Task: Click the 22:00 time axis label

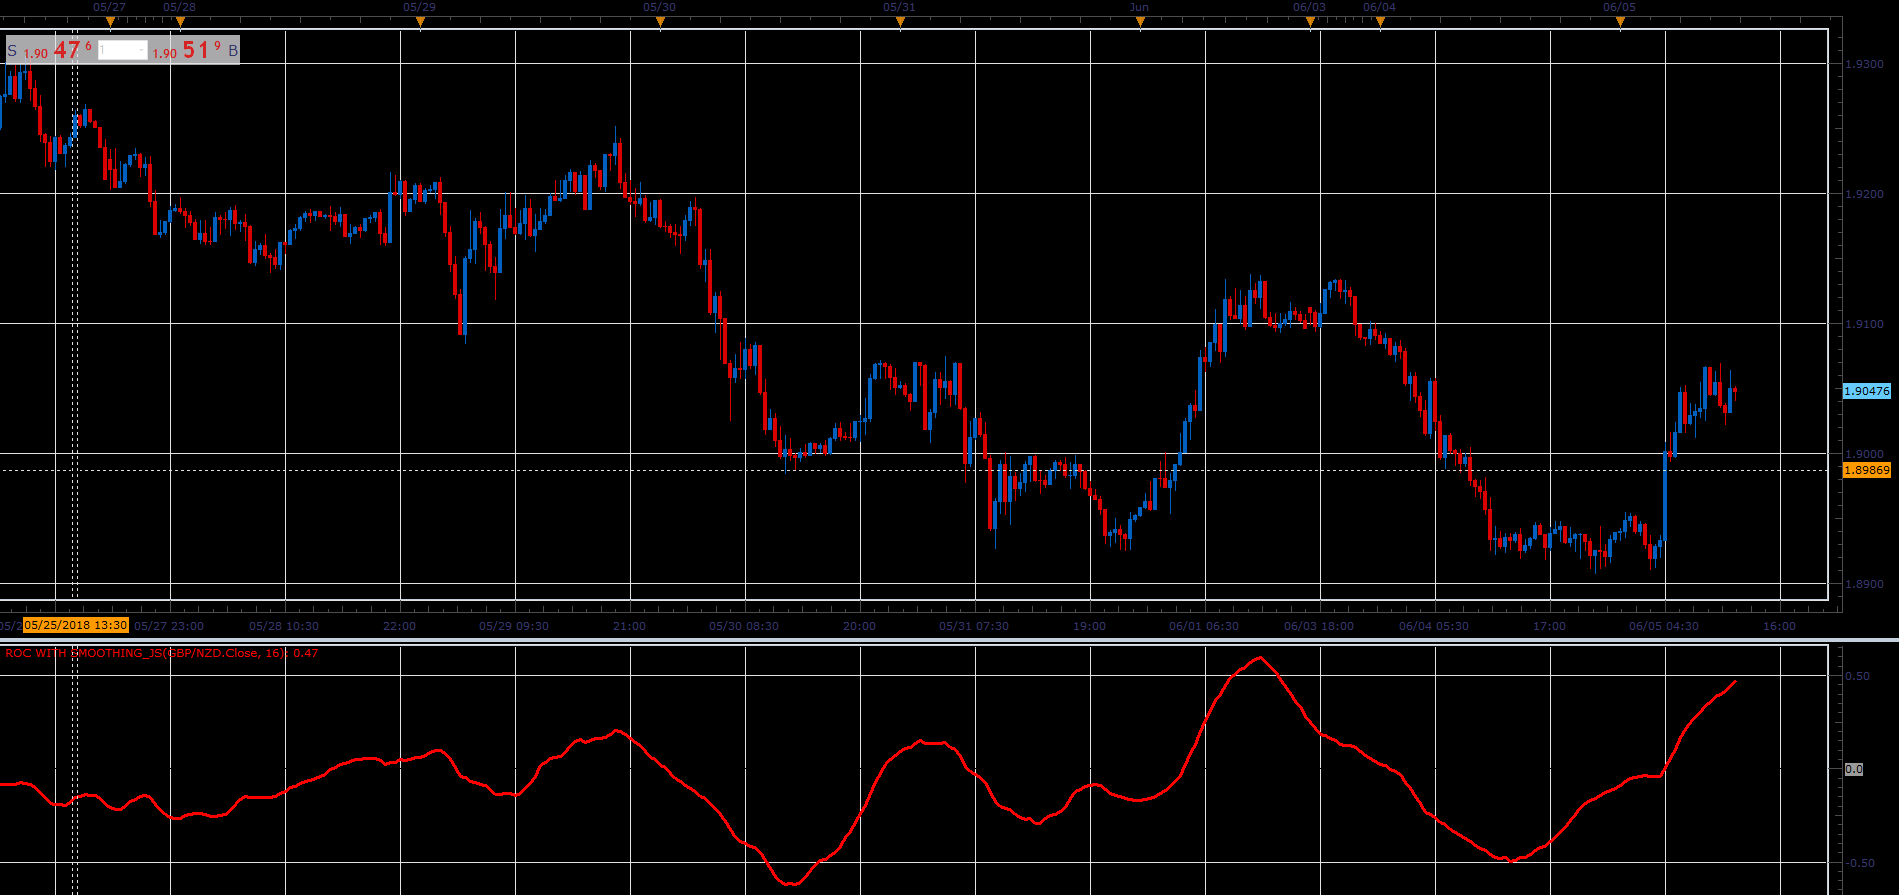Action: (x=399, y=626)
